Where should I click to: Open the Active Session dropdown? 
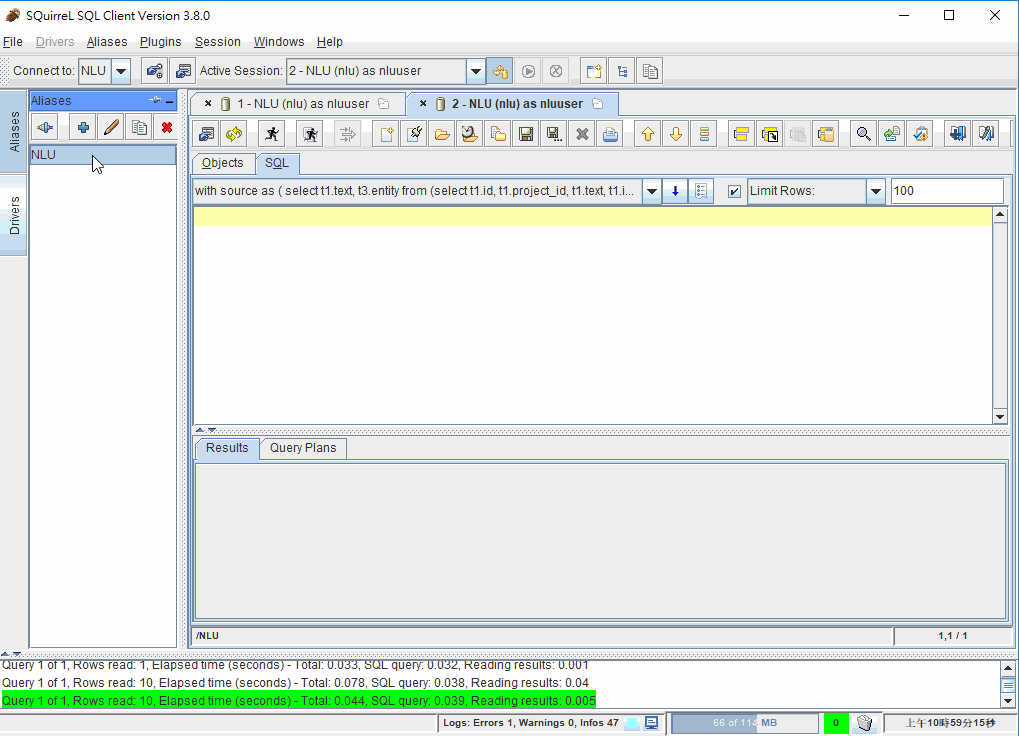coord(475,71)
